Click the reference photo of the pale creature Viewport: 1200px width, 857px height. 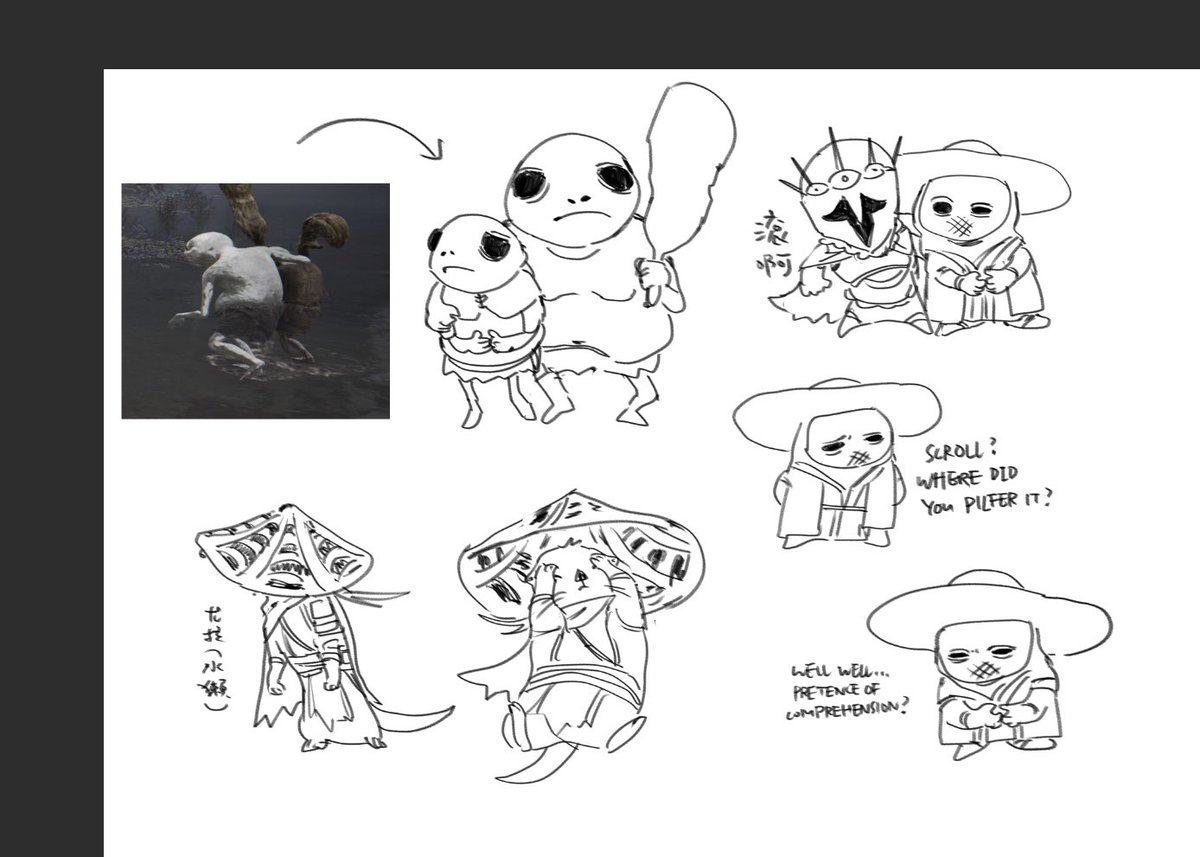coord(255,300)
